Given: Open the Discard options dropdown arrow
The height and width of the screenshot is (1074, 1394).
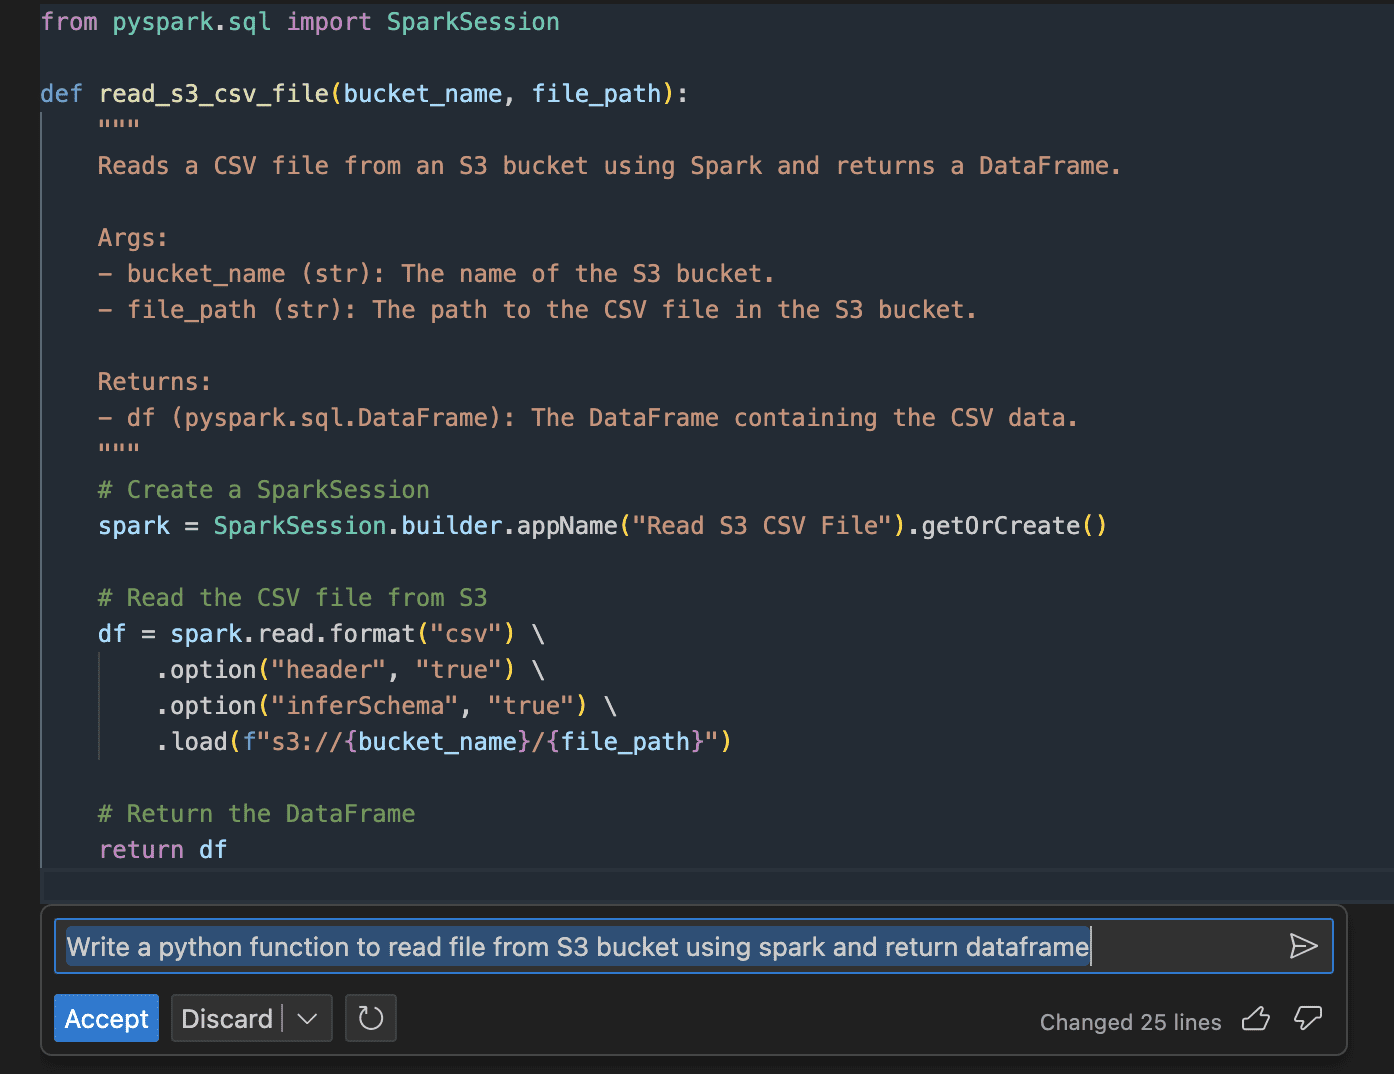Looking at the screenshot, I should [x=308, y=1018].
